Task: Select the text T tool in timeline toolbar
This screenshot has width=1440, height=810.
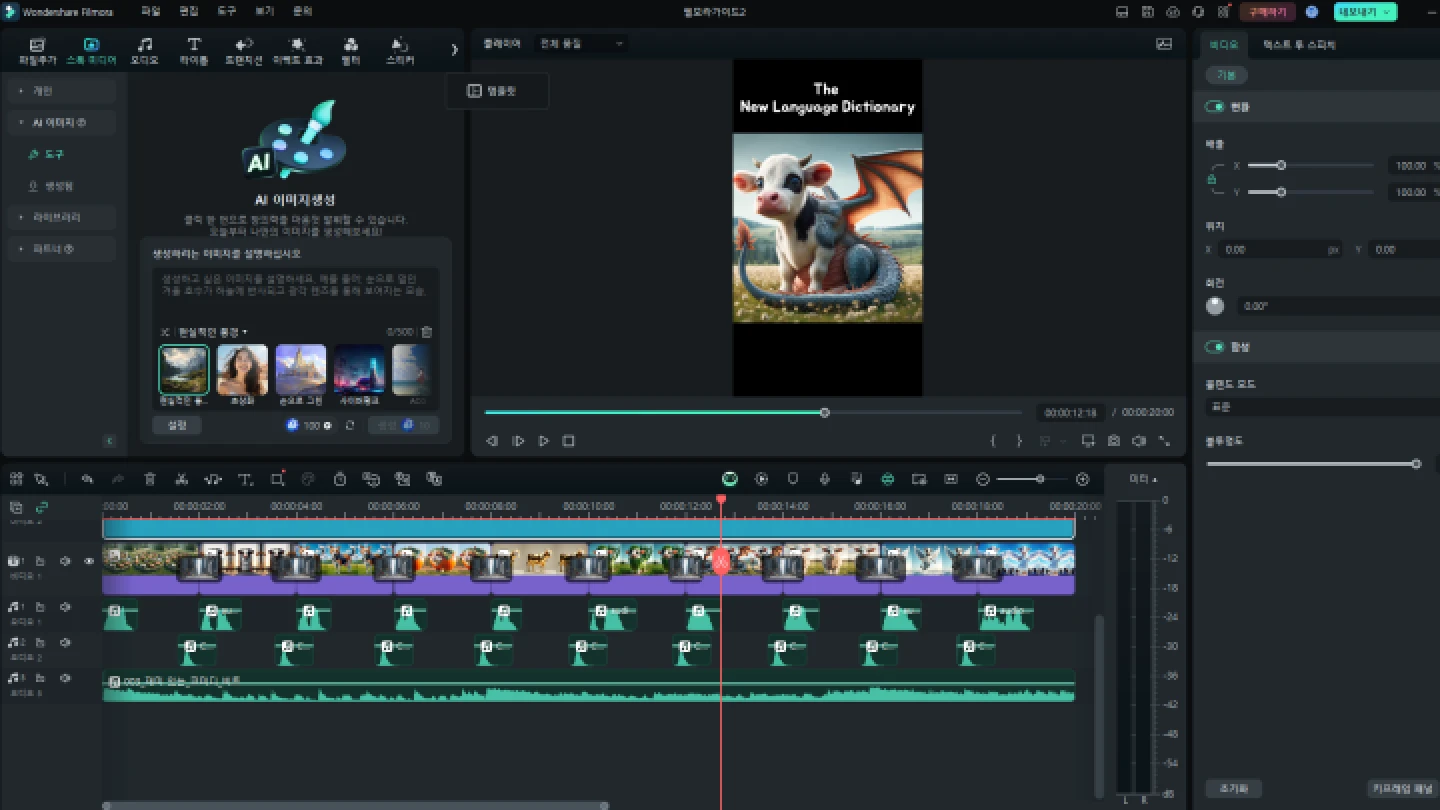Action: 245,479
